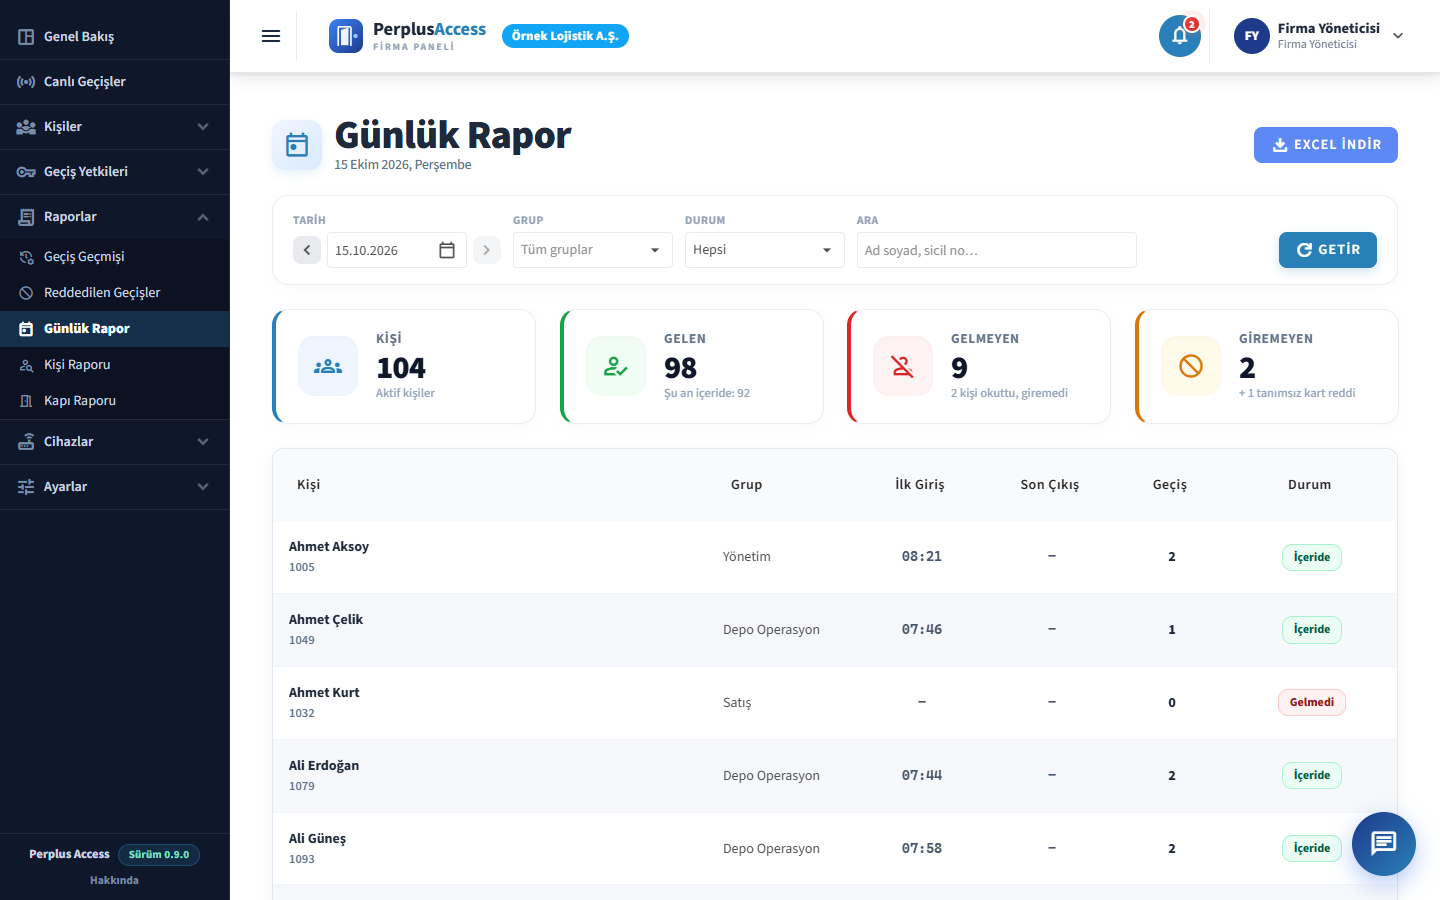1440x900 pixels.
Task: Go to next day arrow
Action: 487,250
